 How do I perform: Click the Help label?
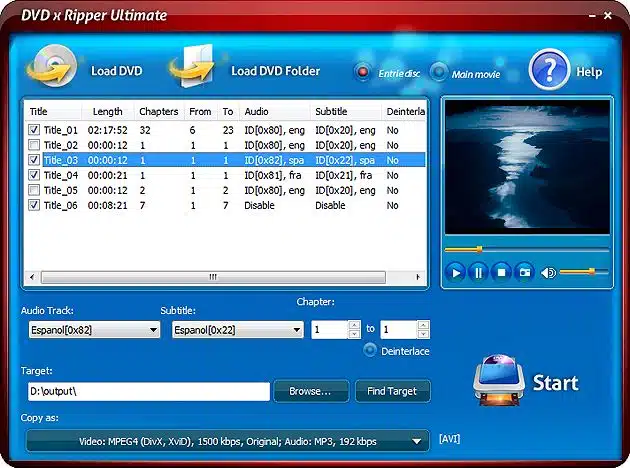(x=589, y=72)
